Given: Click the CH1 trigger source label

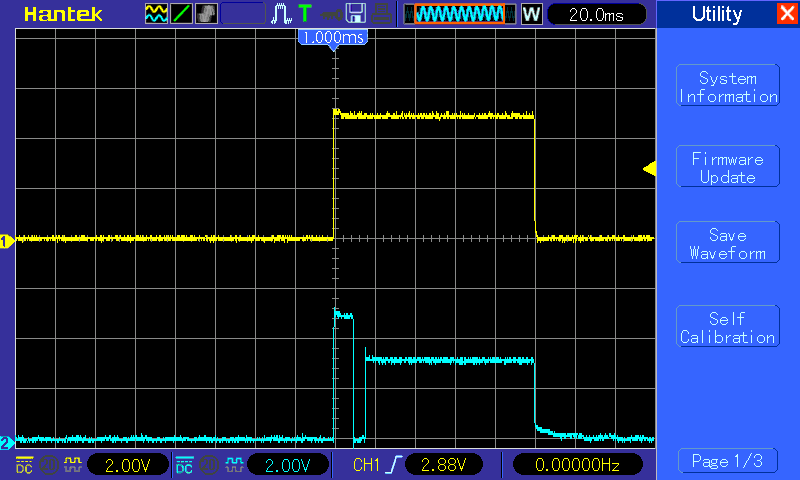Looking at the screenshot, I should [x=366, y=465].
